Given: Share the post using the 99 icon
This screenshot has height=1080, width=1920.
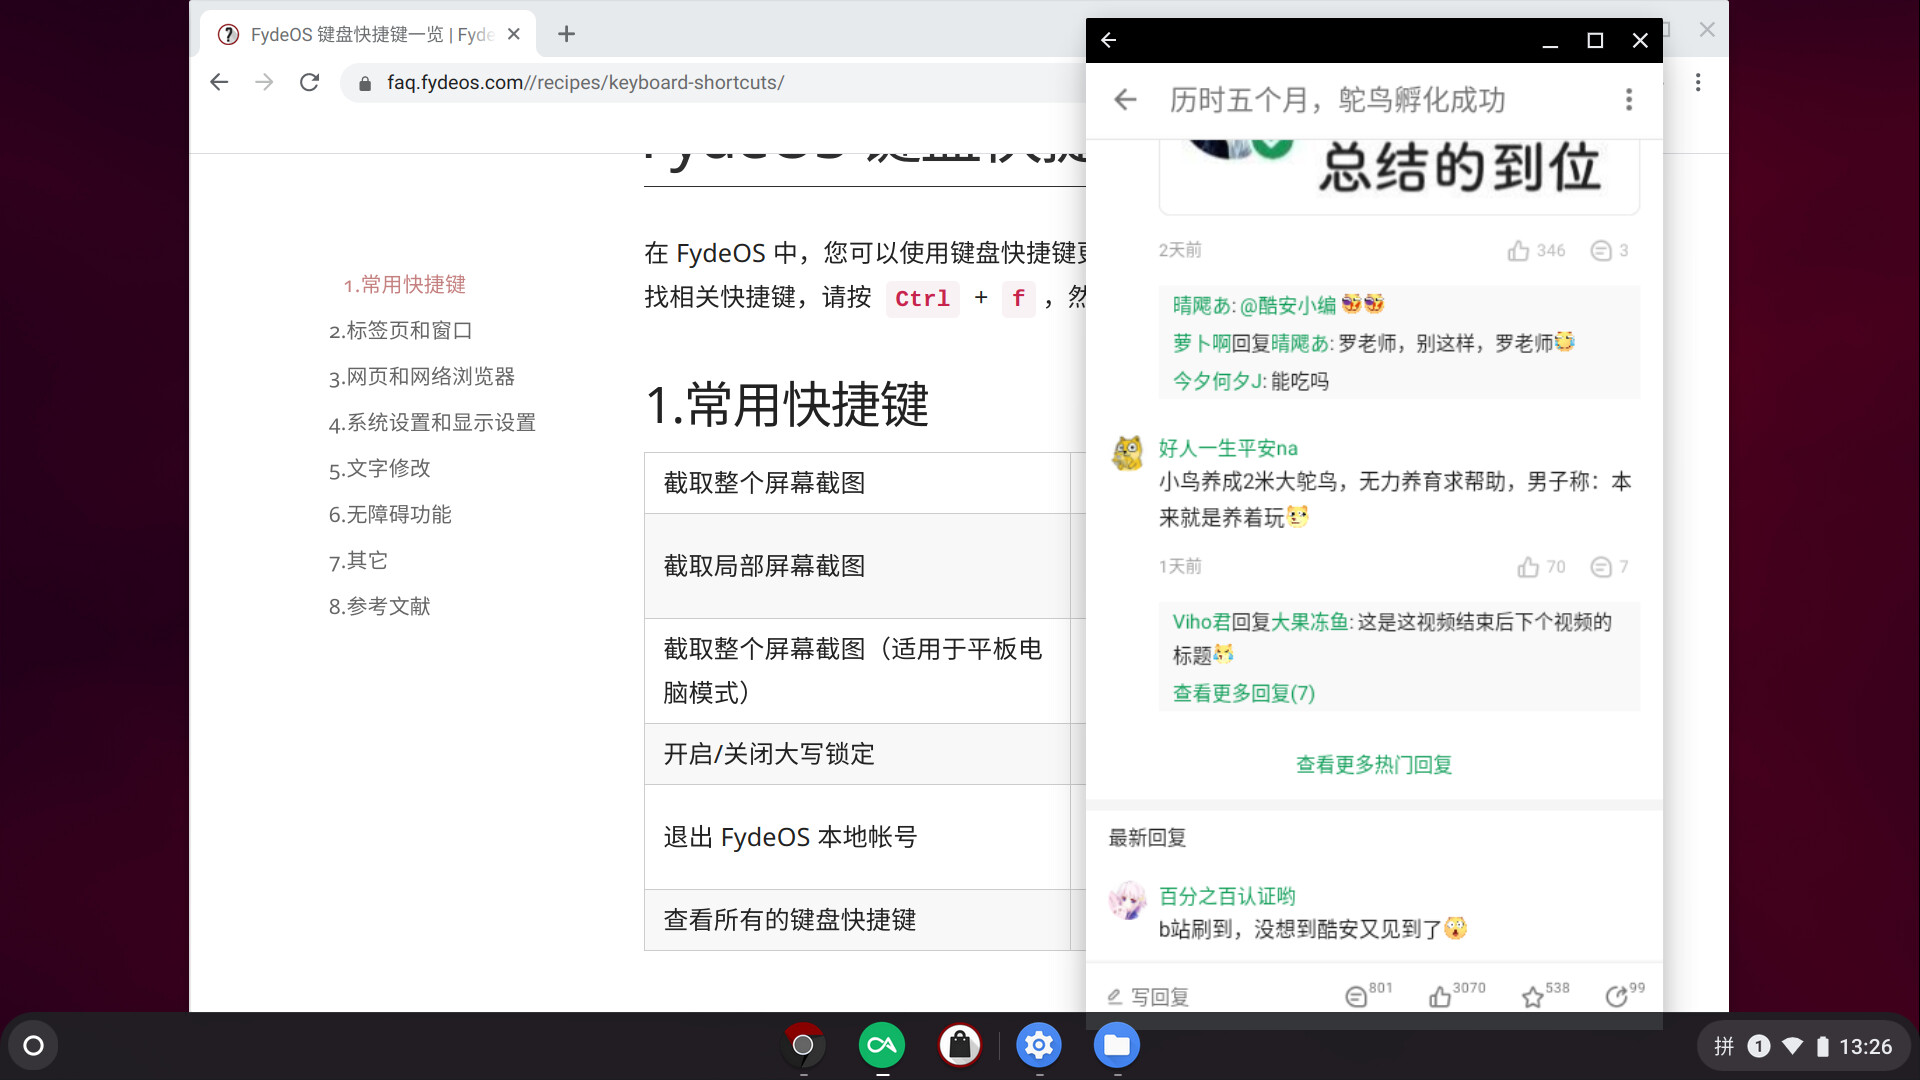Looking at the screenshot, I should pyautogui.click(x=1624, y=994).
